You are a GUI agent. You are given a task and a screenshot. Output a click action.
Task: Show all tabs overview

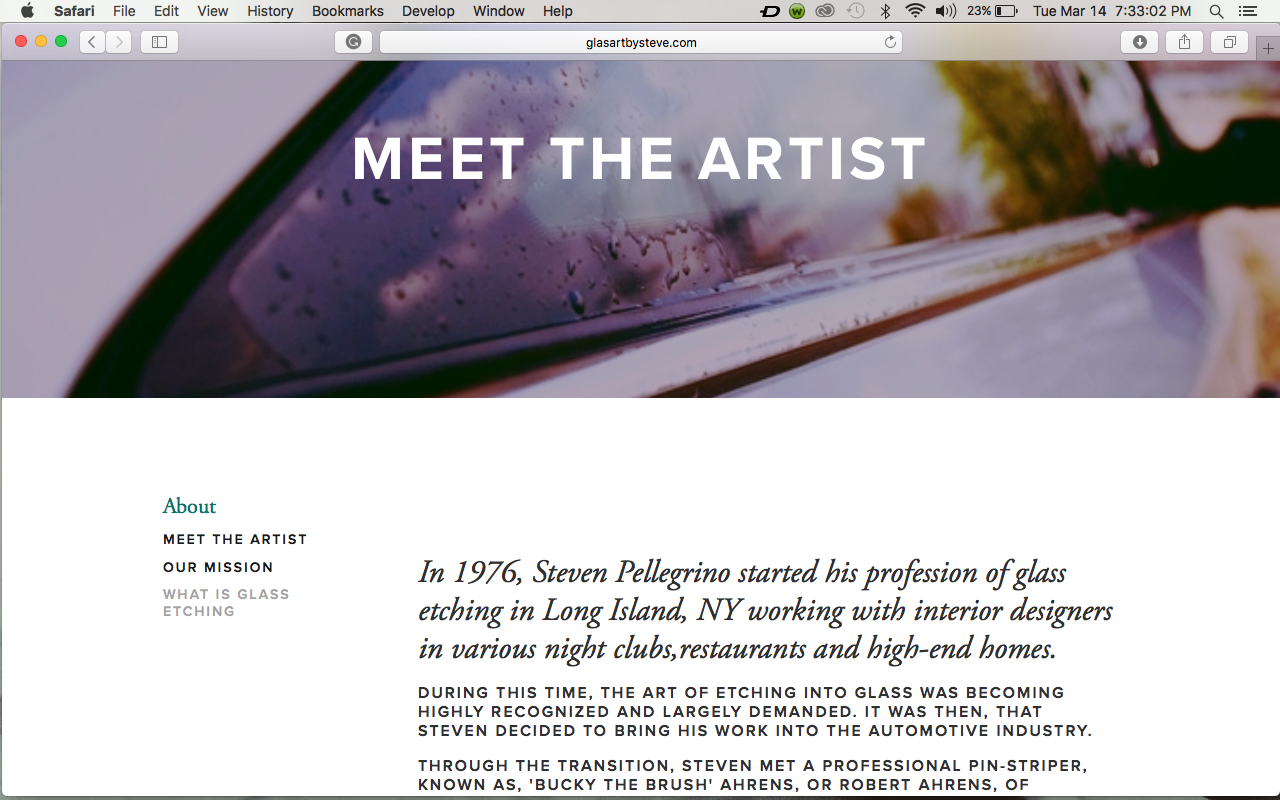pyautogui.click(x=1229, y=42)
